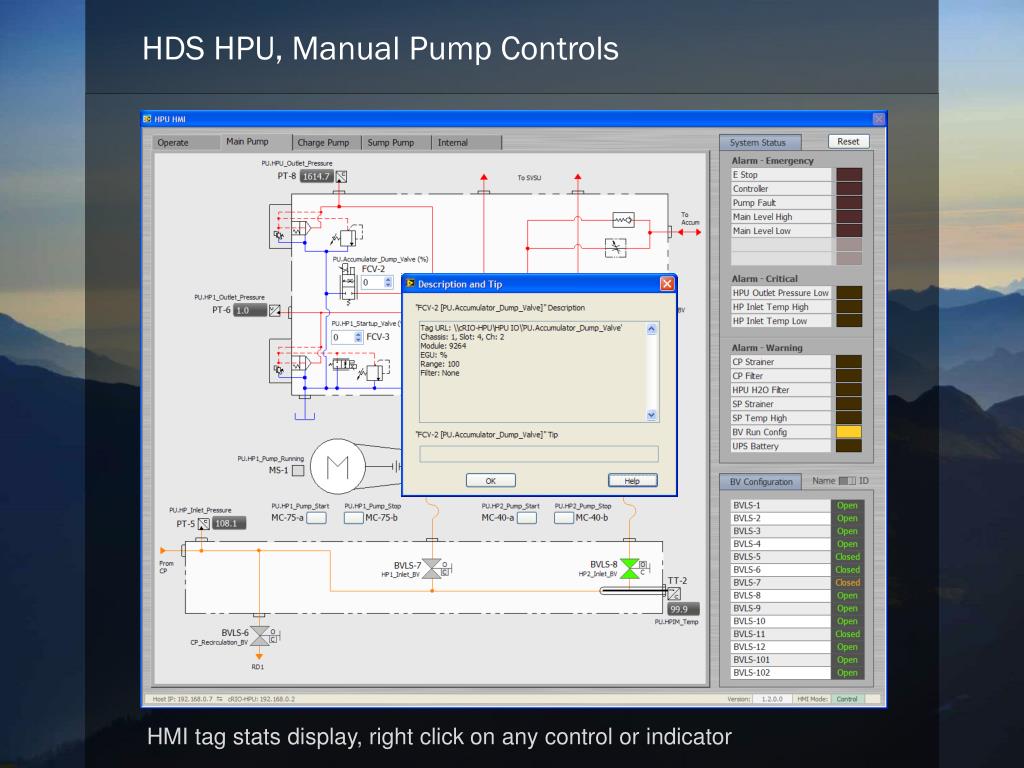The image size is (1024, 768).
Task: Select the BVLS-6 CP recirculation valve
Action: [x=260, y=635]
